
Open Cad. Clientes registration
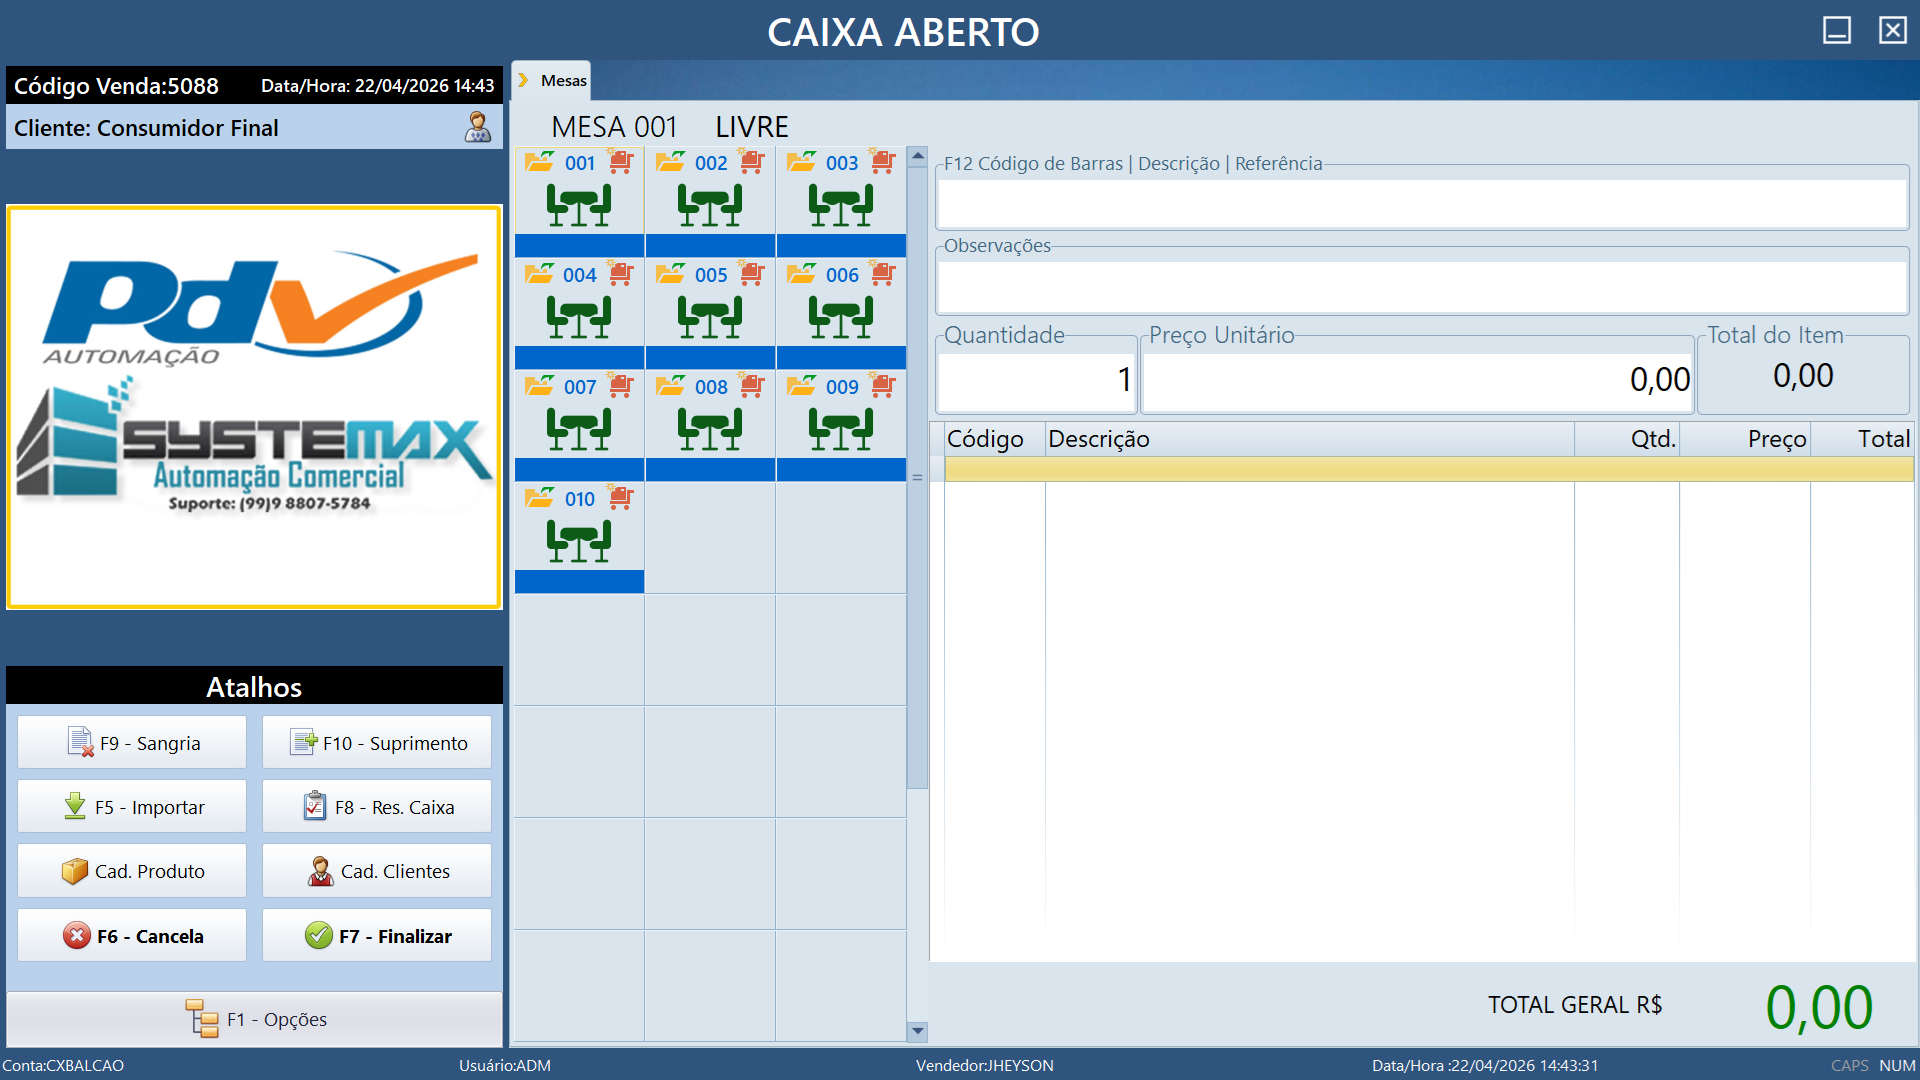click(x=377, y=871)
